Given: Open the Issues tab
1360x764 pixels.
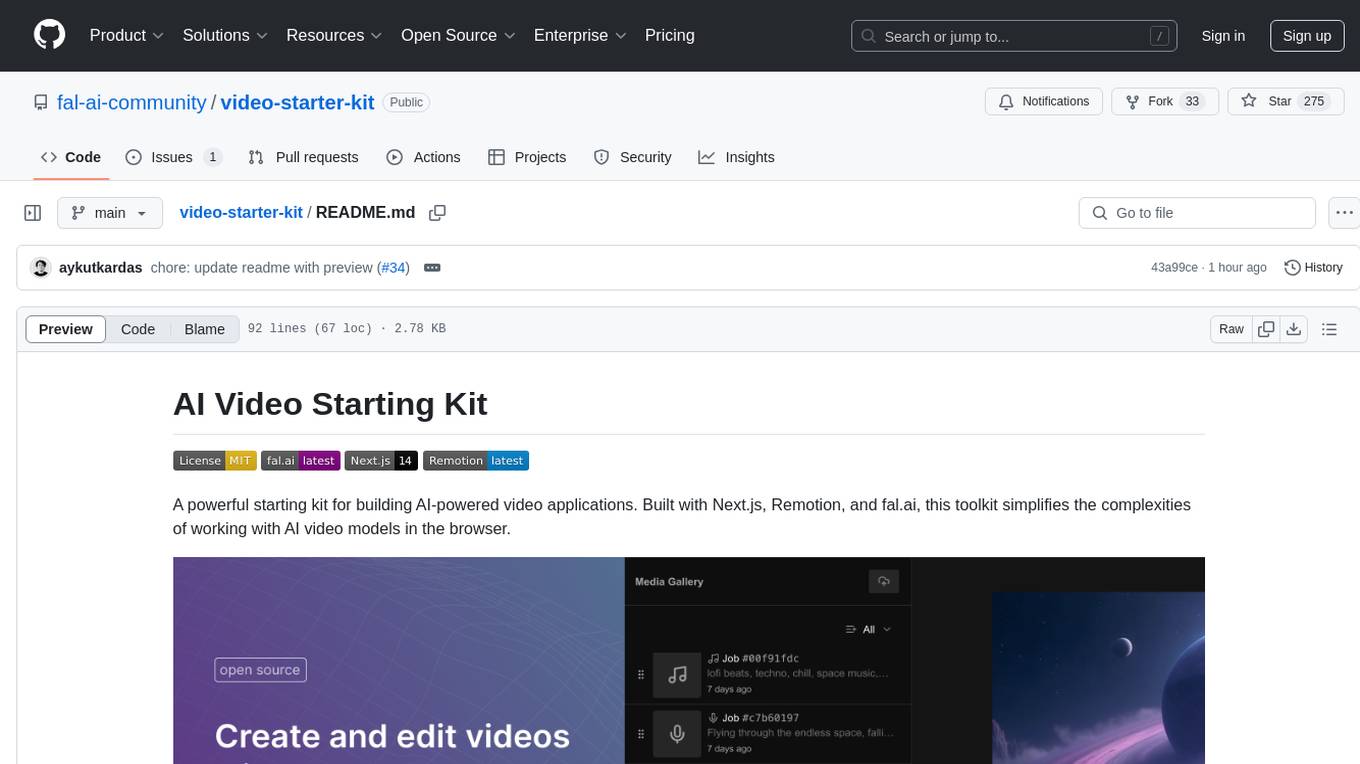Looking at the screenshot, I should click(x=172, y=157).
